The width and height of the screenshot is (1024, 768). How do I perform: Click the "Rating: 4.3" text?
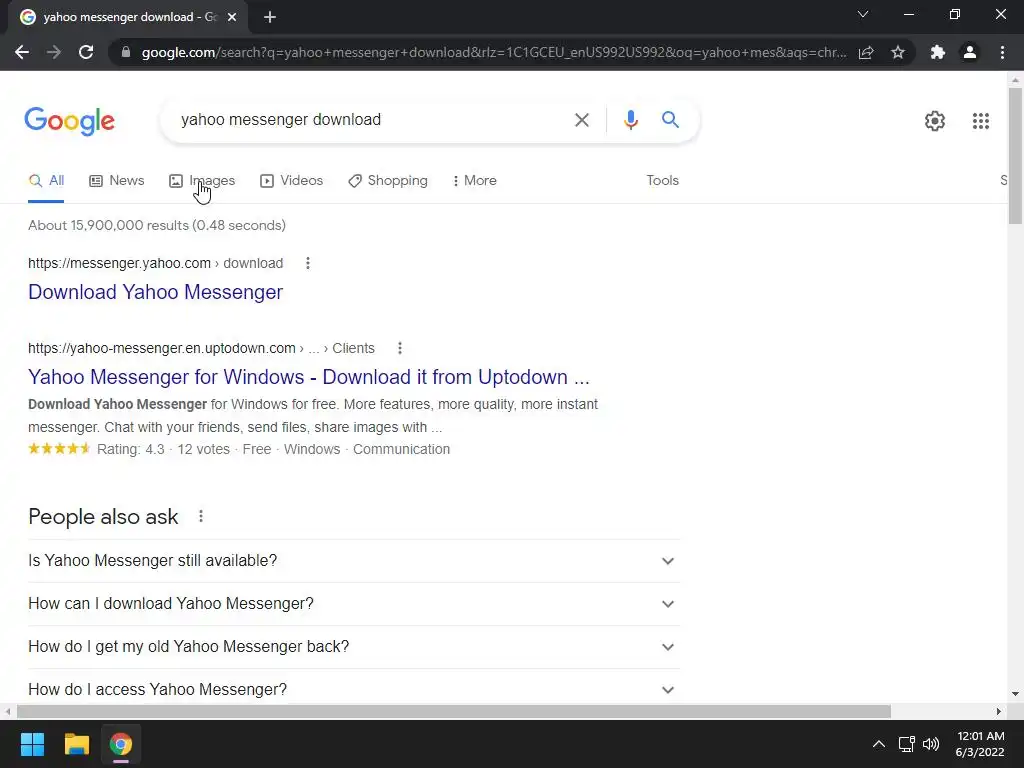pyautogui.click(x=131, y=449)
